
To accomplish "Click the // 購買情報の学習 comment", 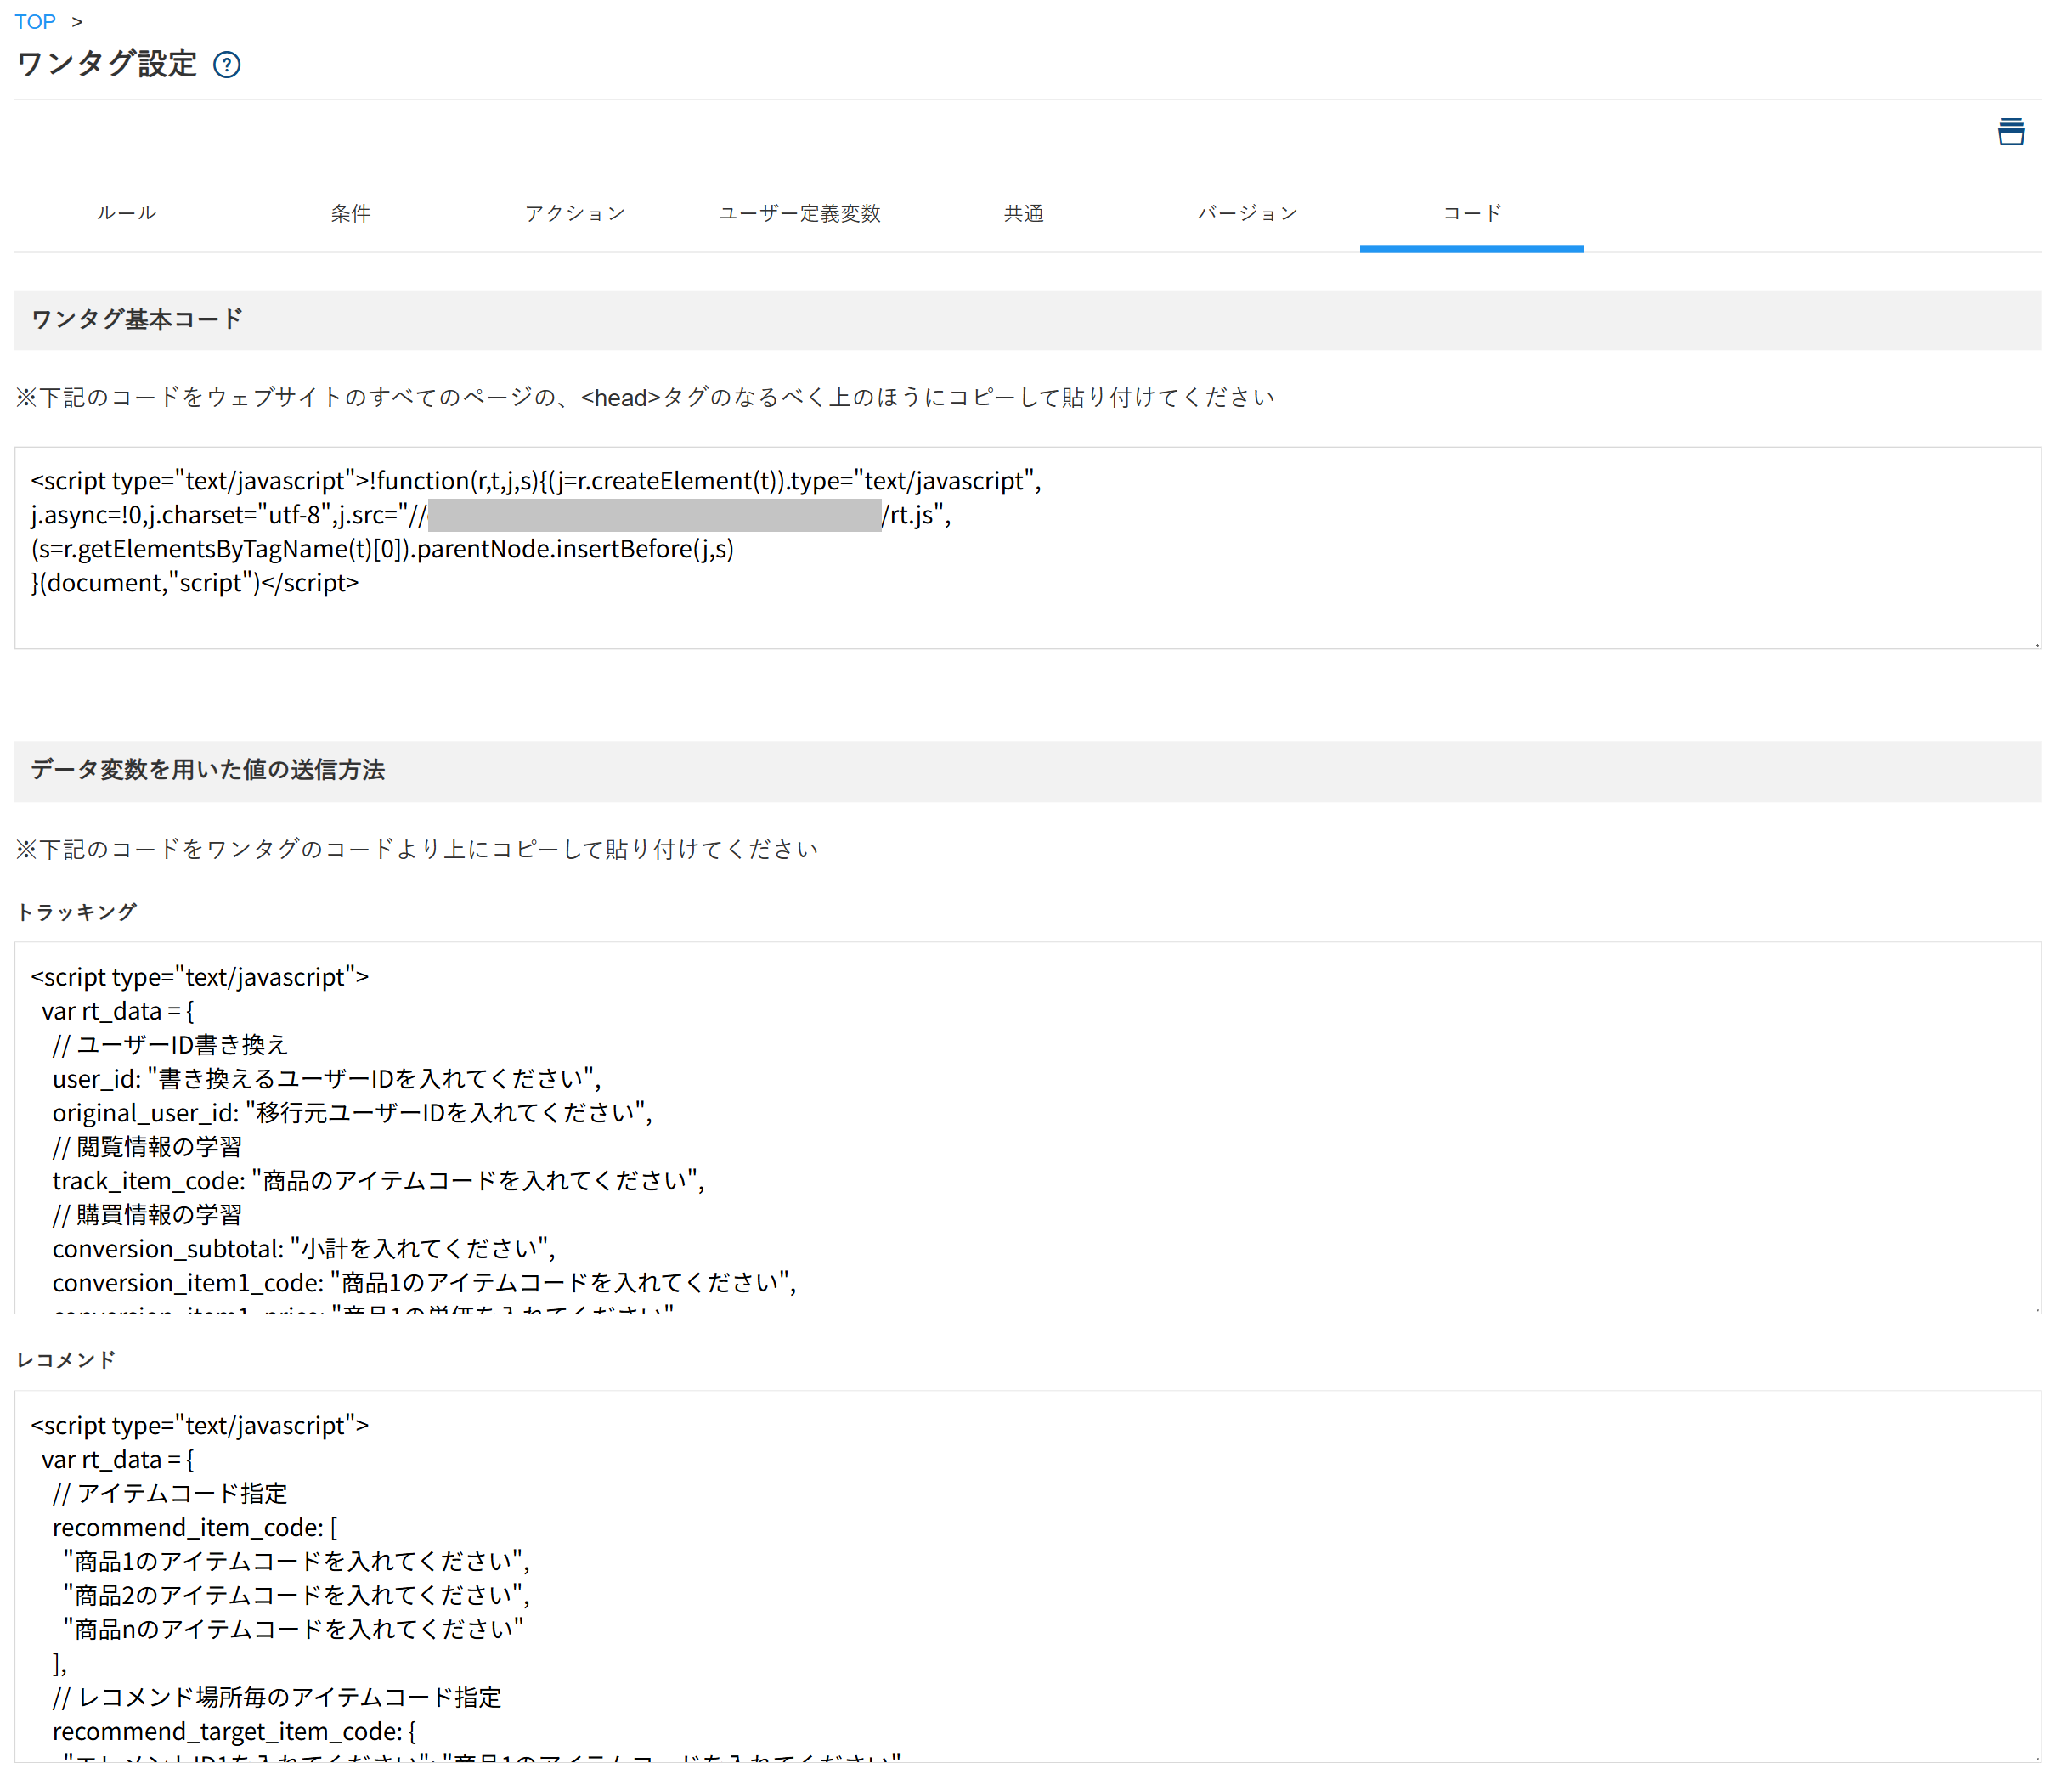I will pos(147,1215).
